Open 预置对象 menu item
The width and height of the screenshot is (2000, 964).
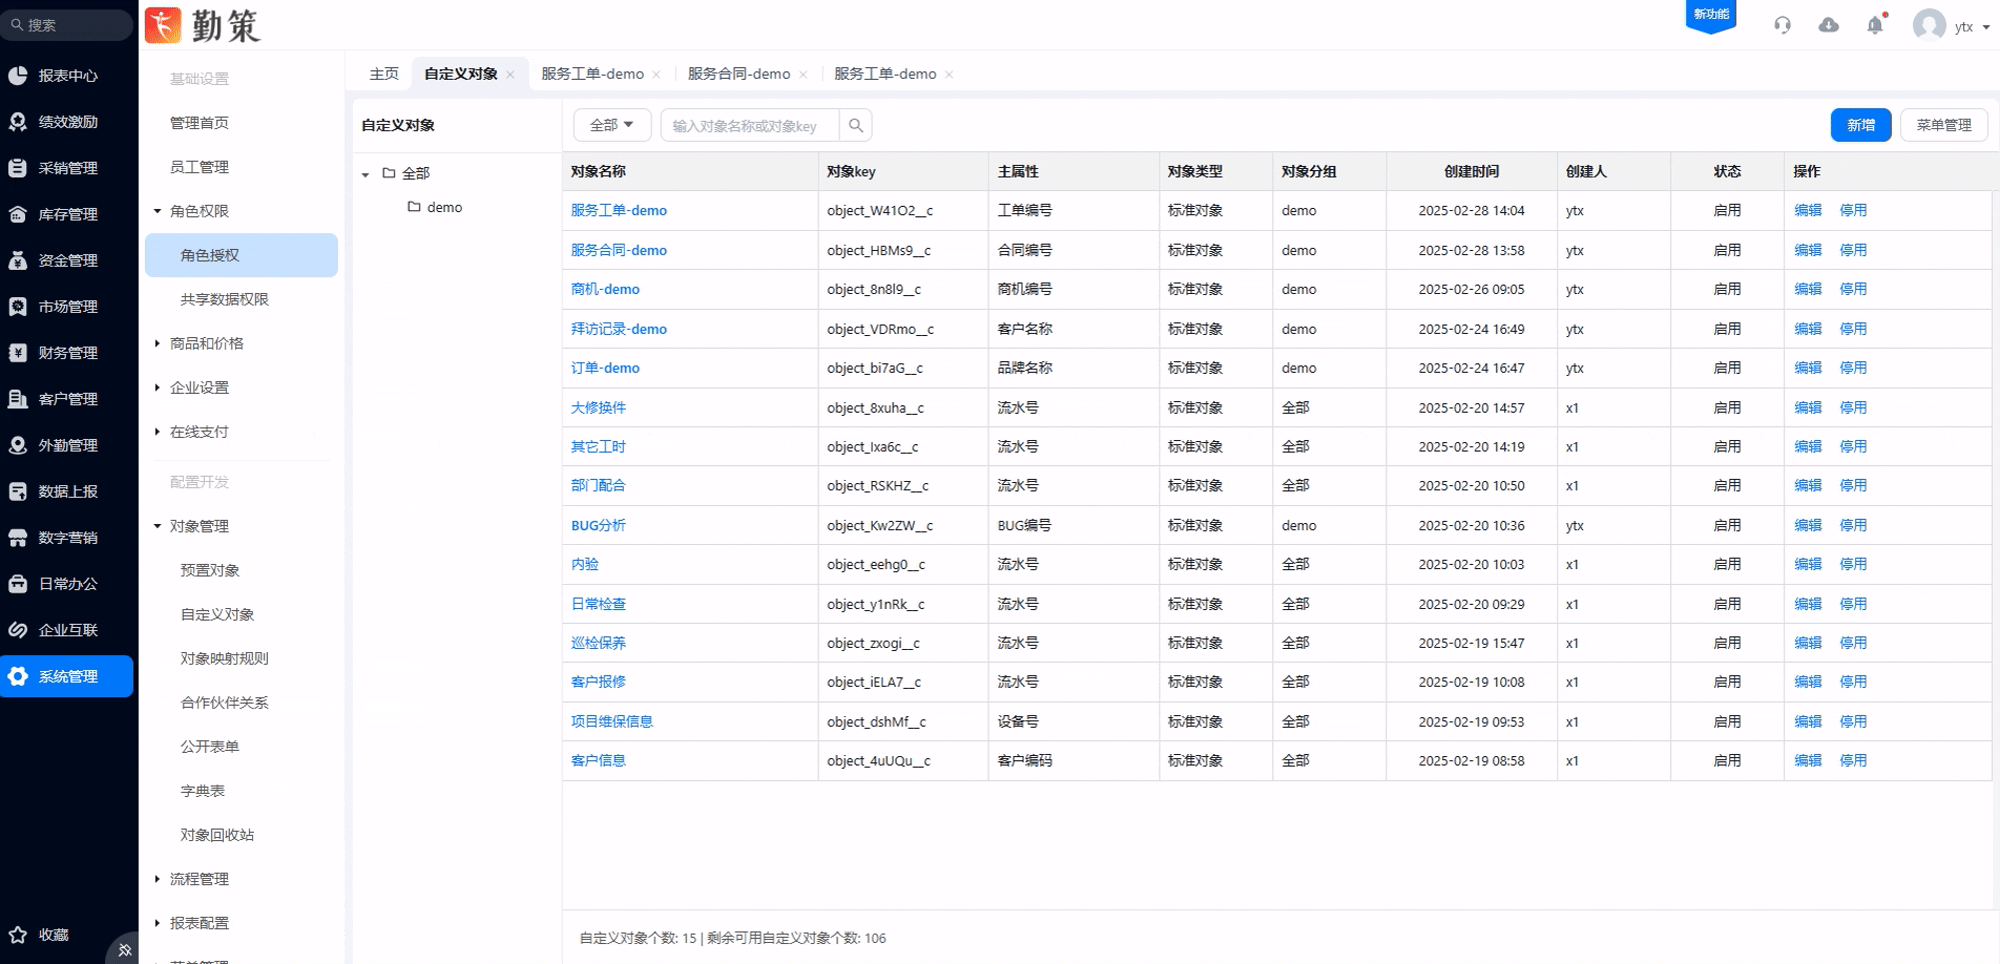210,570
